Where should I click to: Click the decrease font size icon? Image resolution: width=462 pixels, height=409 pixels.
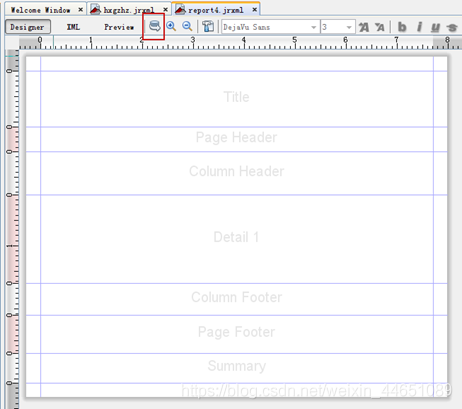(x=379, y=27)
